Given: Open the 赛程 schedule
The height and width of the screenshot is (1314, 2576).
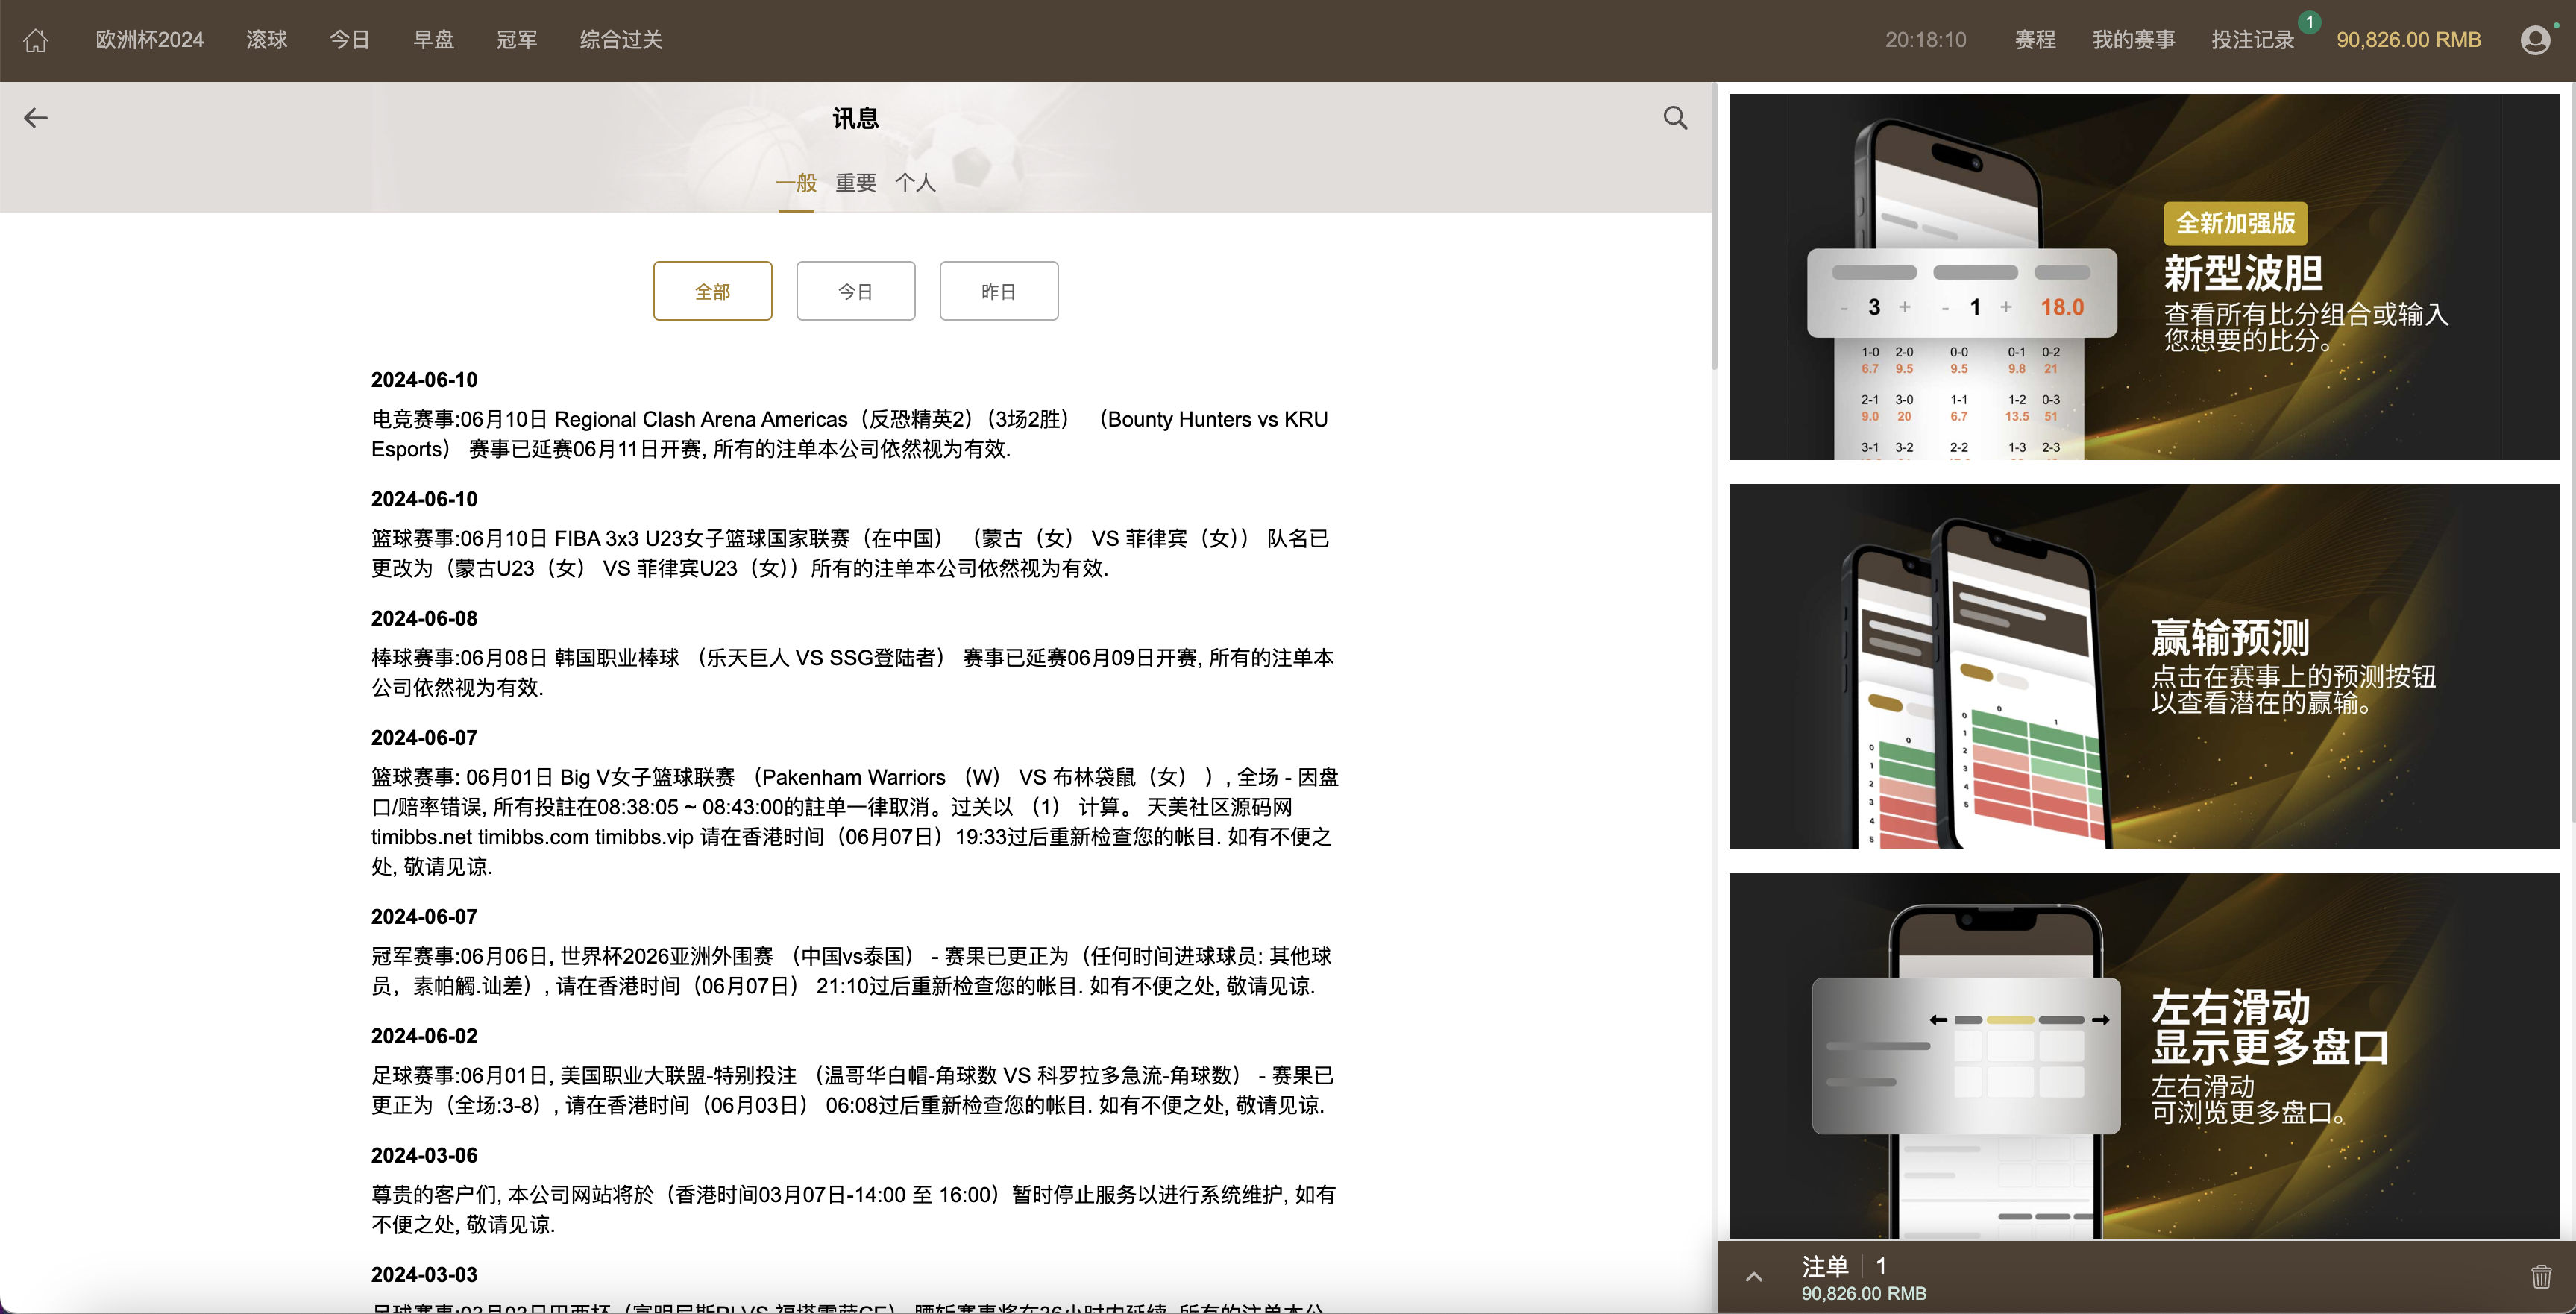Looking at the screenshot, I should (x=2035, y=39).
